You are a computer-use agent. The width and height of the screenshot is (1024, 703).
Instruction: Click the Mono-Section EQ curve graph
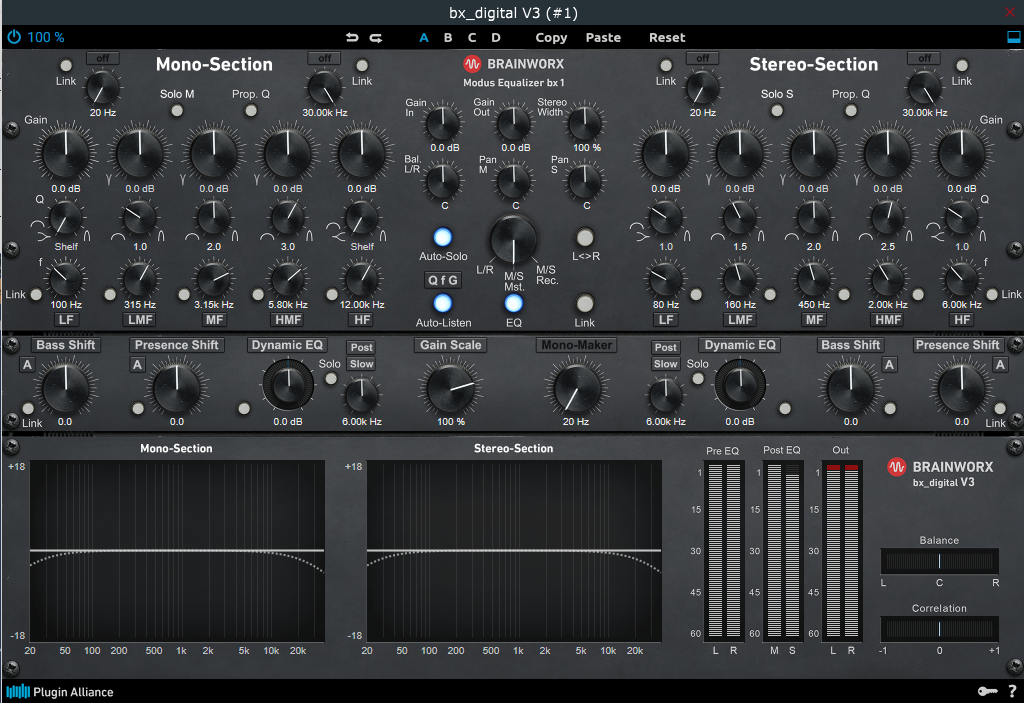coord(177,551)
